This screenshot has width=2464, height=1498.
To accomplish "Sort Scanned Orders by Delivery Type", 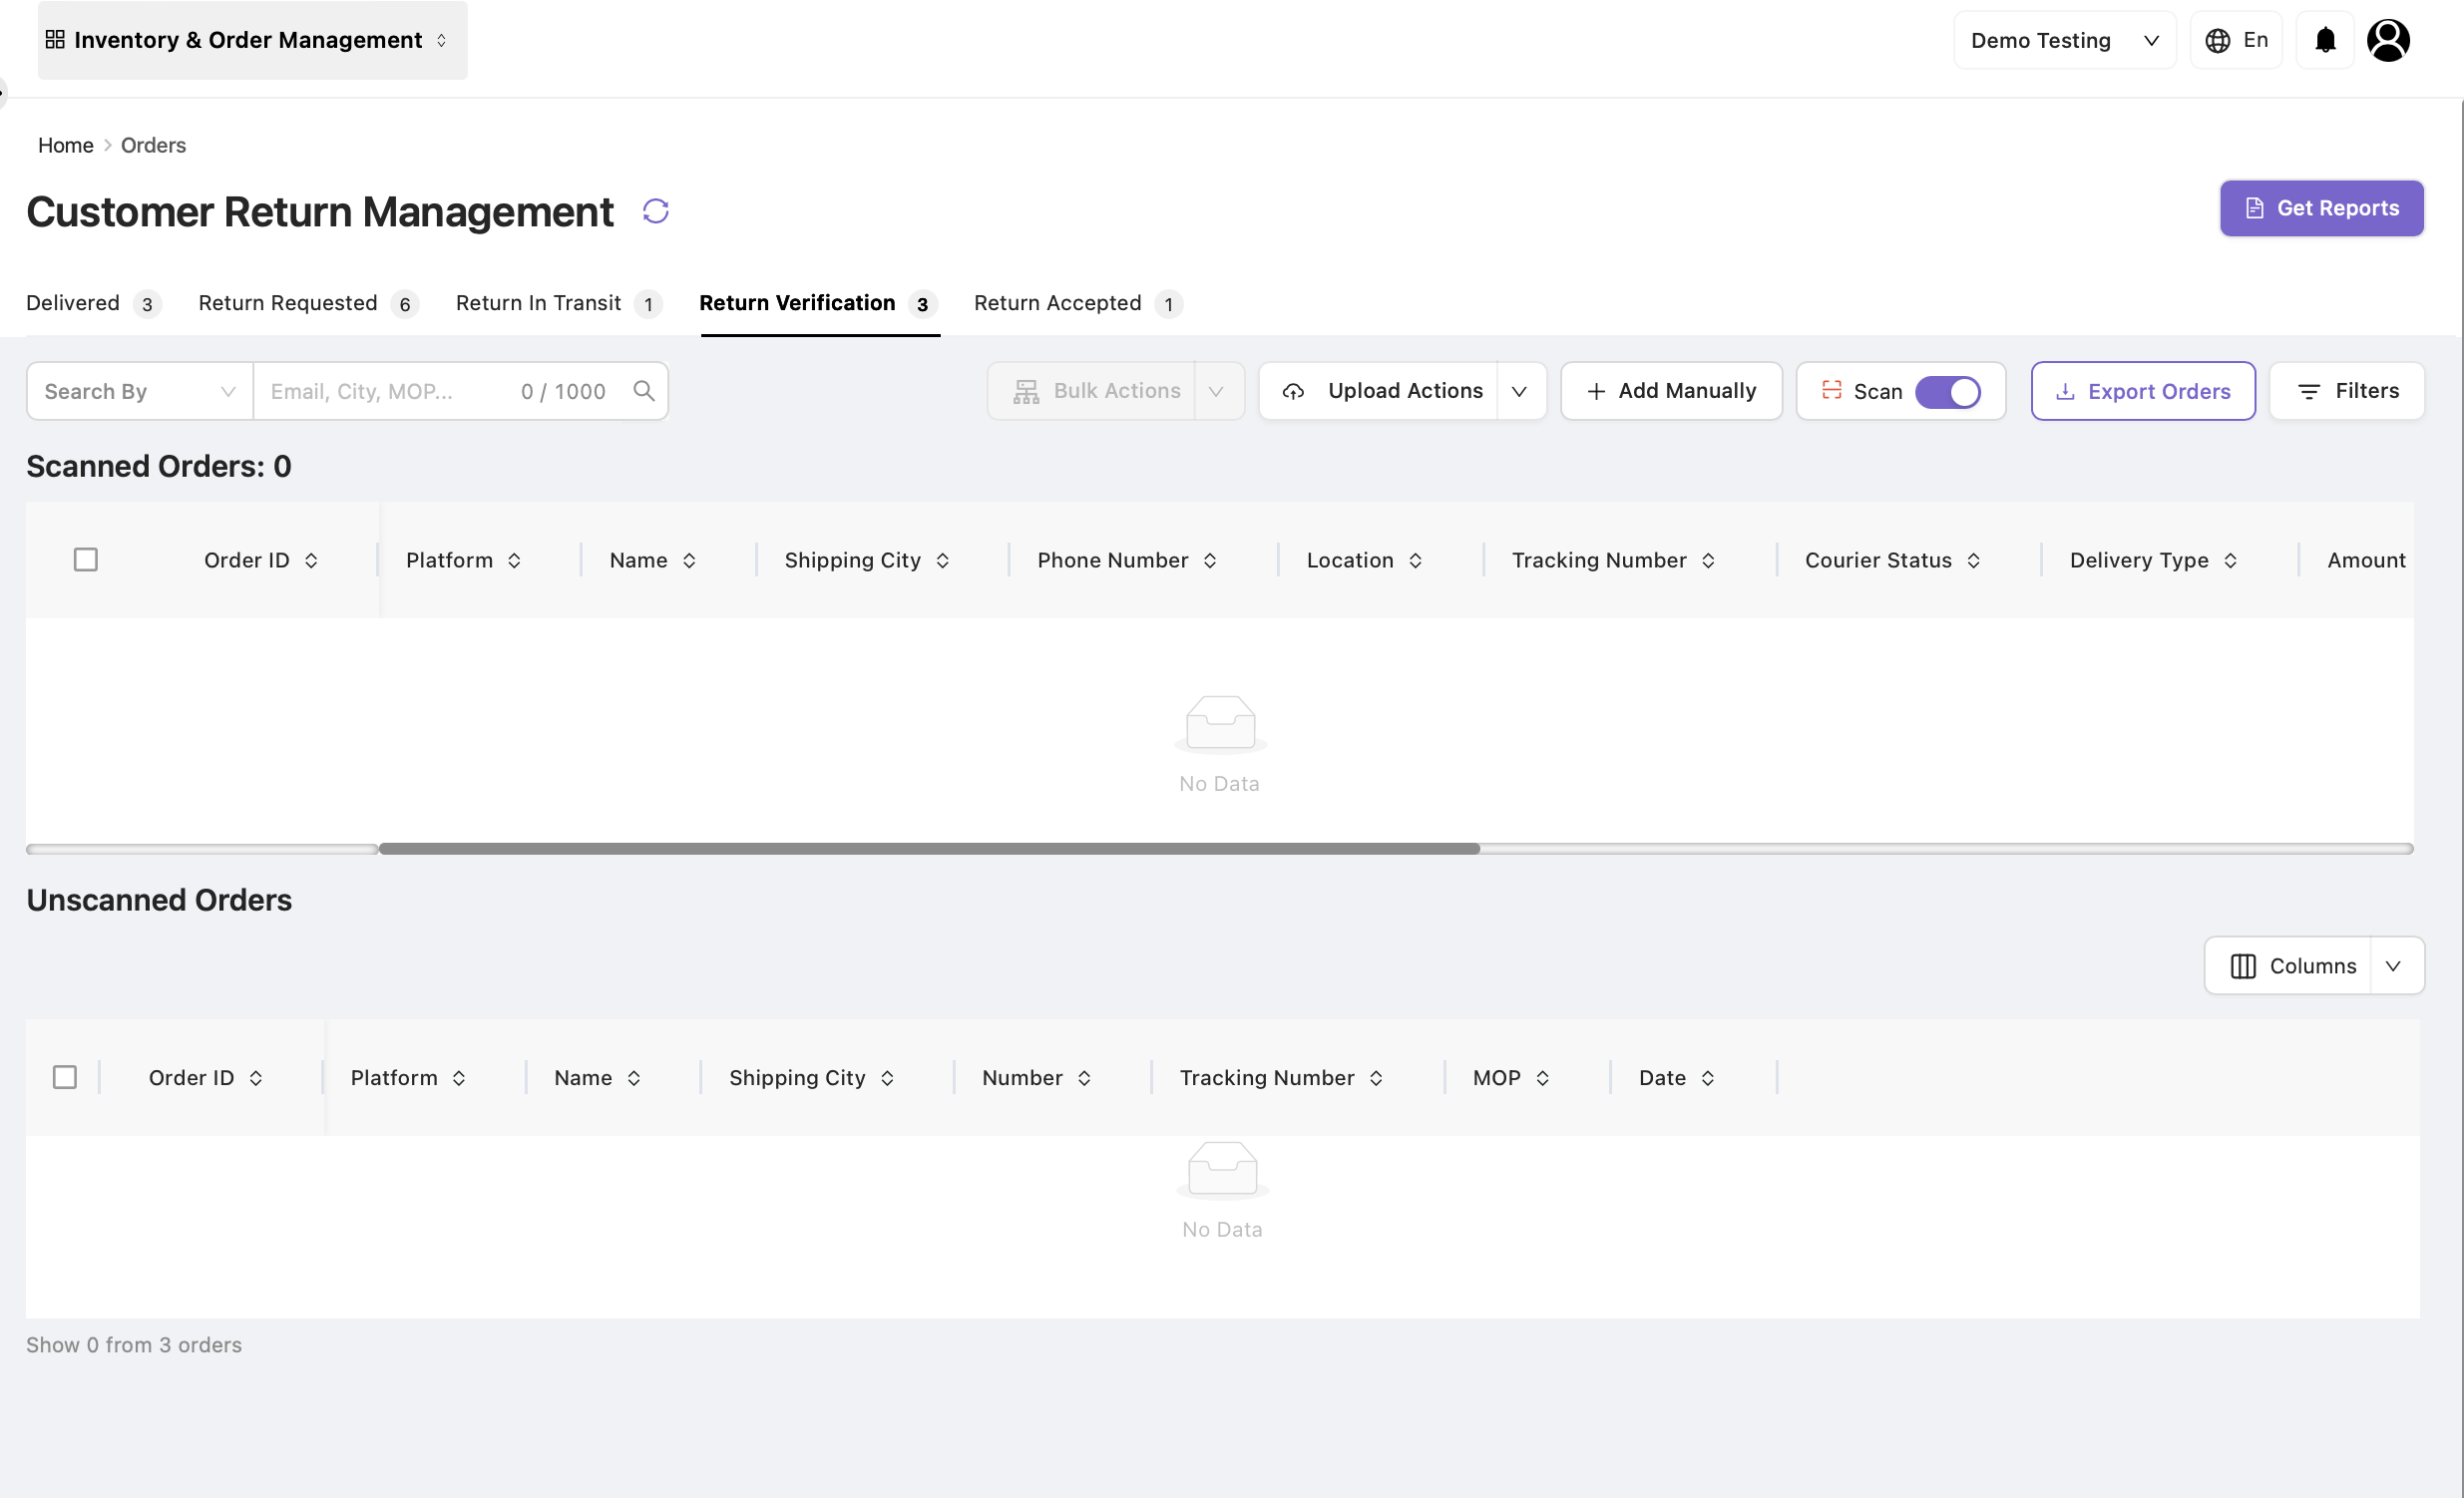I will 2230,561.
